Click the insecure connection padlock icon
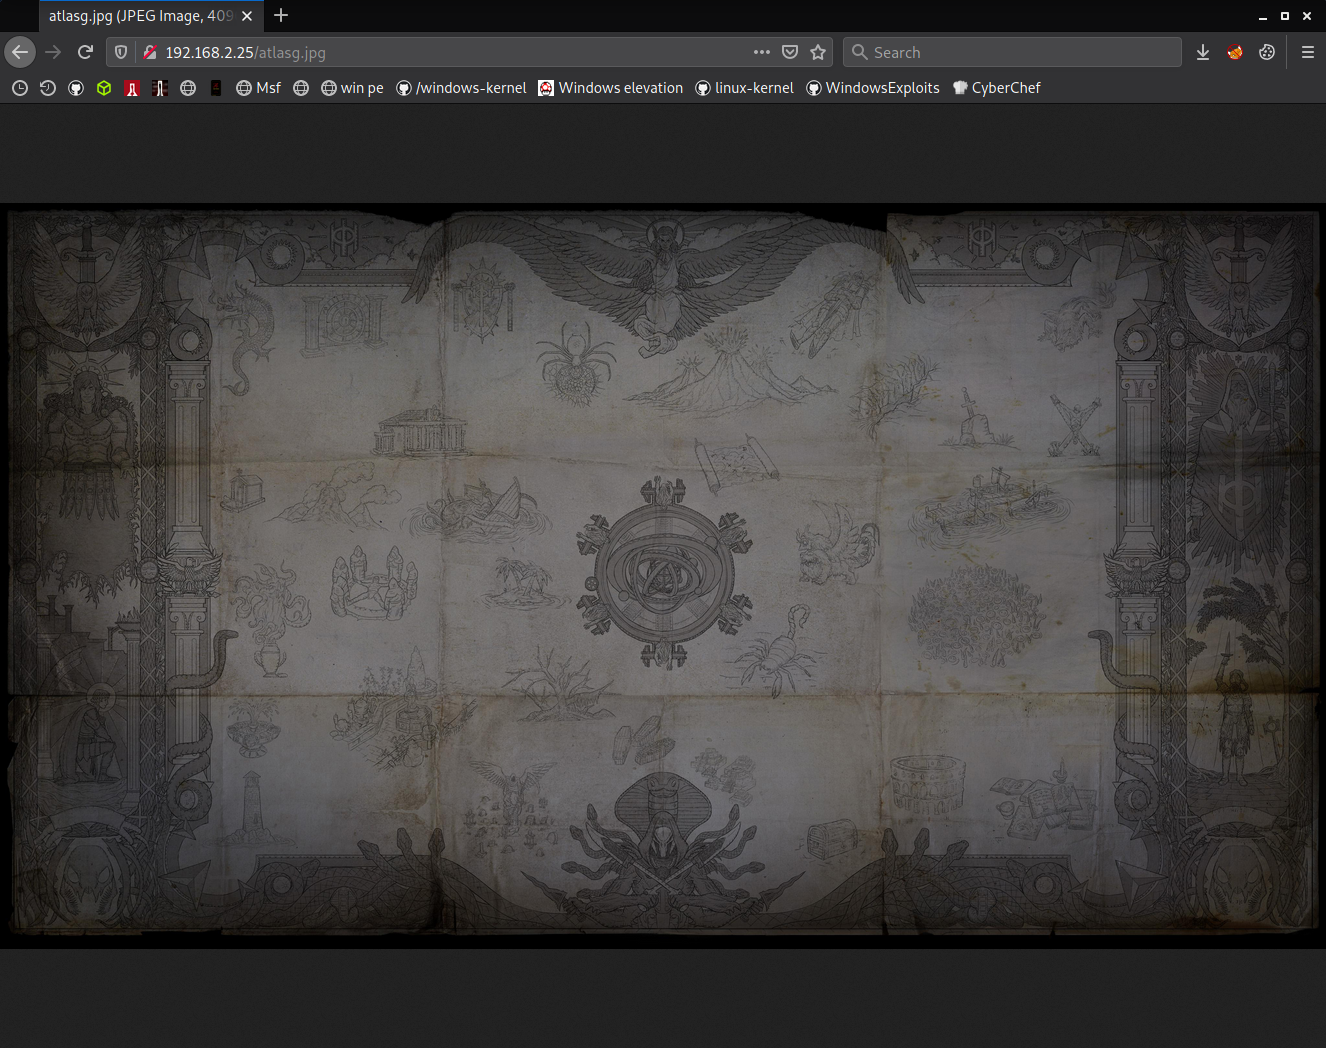The image size is (1326, 1048). click(x=150, y=52)
